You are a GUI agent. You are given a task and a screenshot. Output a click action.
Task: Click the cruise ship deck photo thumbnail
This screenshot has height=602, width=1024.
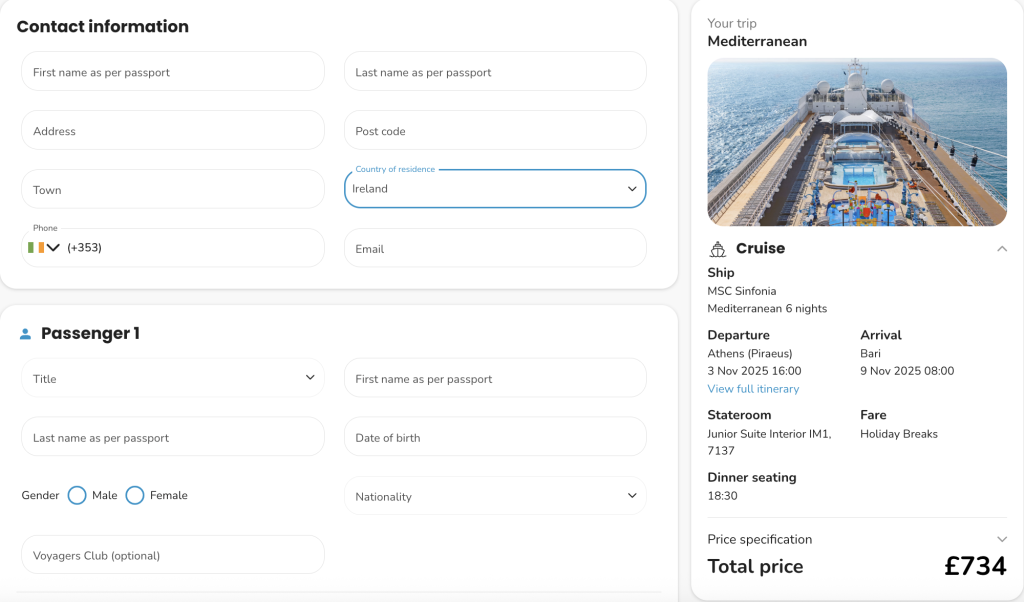857,142
